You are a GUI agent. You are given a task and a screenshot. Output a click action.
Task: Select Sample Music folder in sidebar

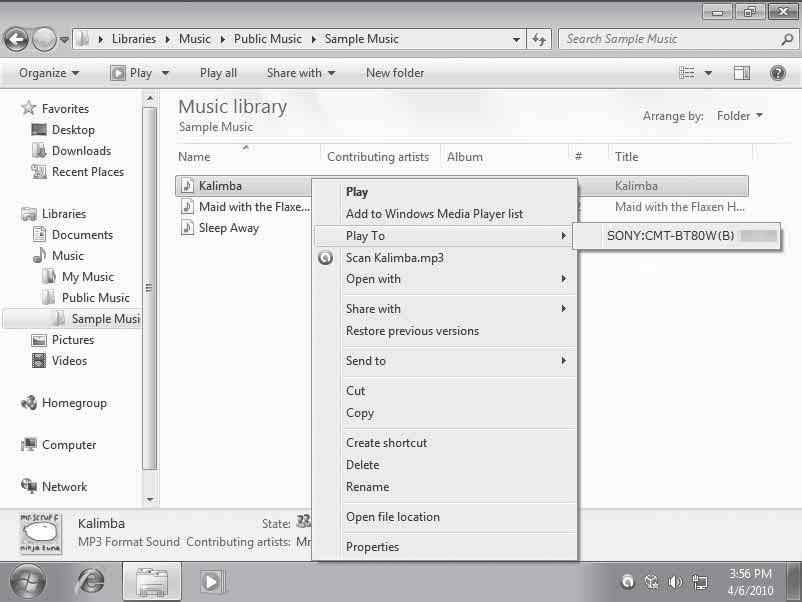(72, 319)
